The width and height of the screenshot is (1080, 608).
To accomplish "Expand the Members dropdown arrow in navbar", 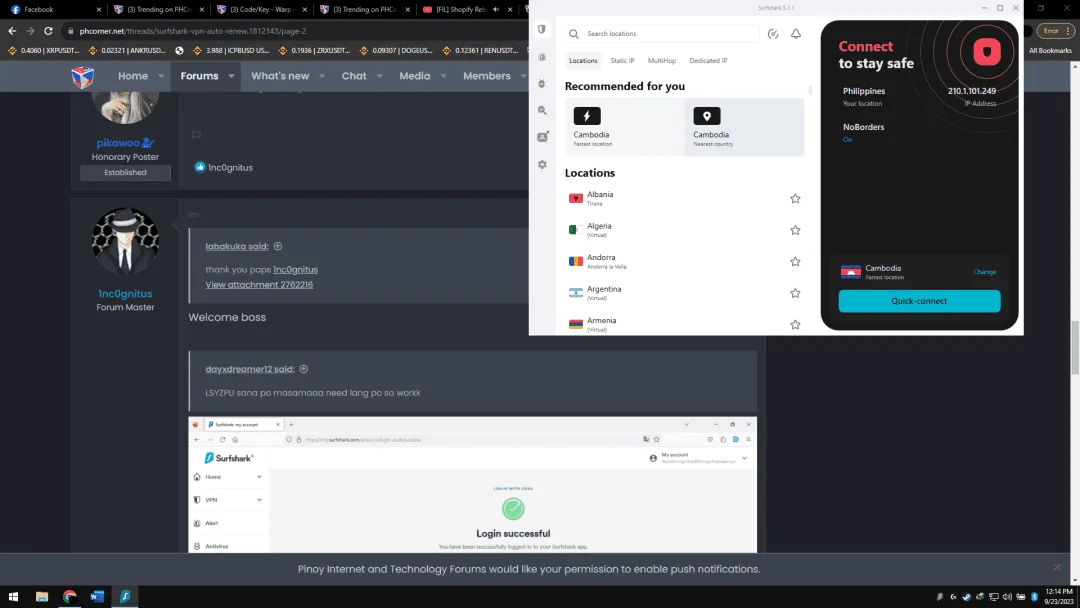I will pos(523,76).
